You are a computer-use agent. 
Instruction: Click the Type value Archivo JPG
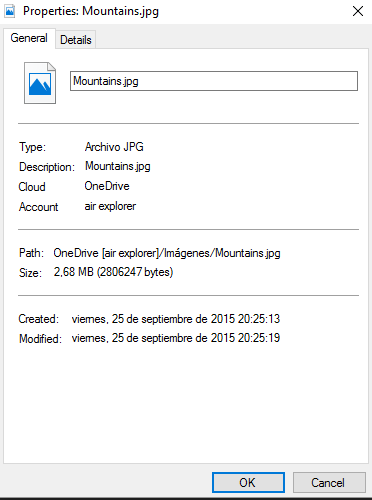(114, 147)
